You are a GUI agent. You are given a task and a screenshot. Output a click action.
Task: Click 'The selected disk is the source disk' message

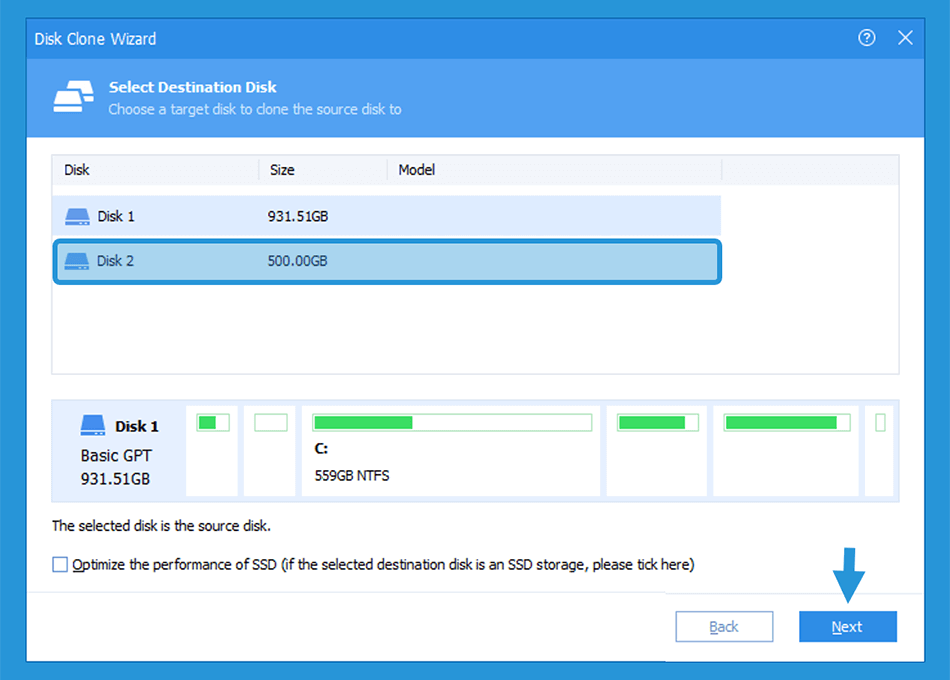[x=161, y=526]
